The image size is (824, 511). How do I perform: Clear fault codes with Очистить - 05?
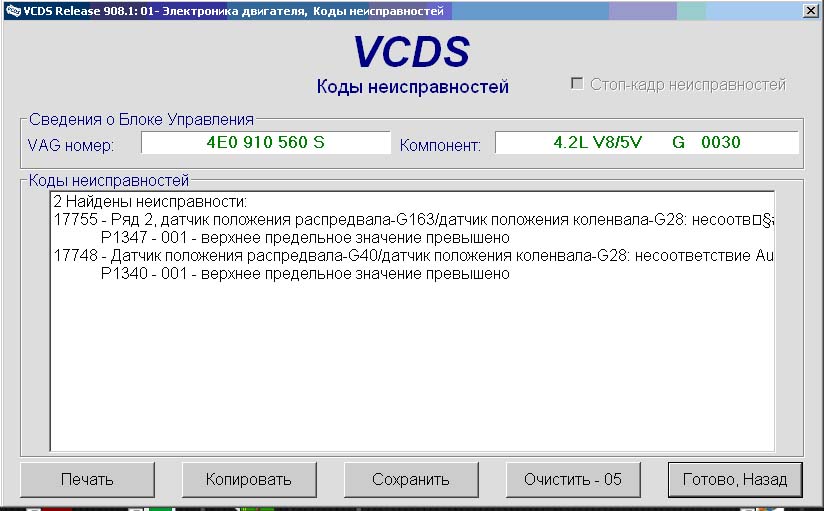[x=572, y=479]
